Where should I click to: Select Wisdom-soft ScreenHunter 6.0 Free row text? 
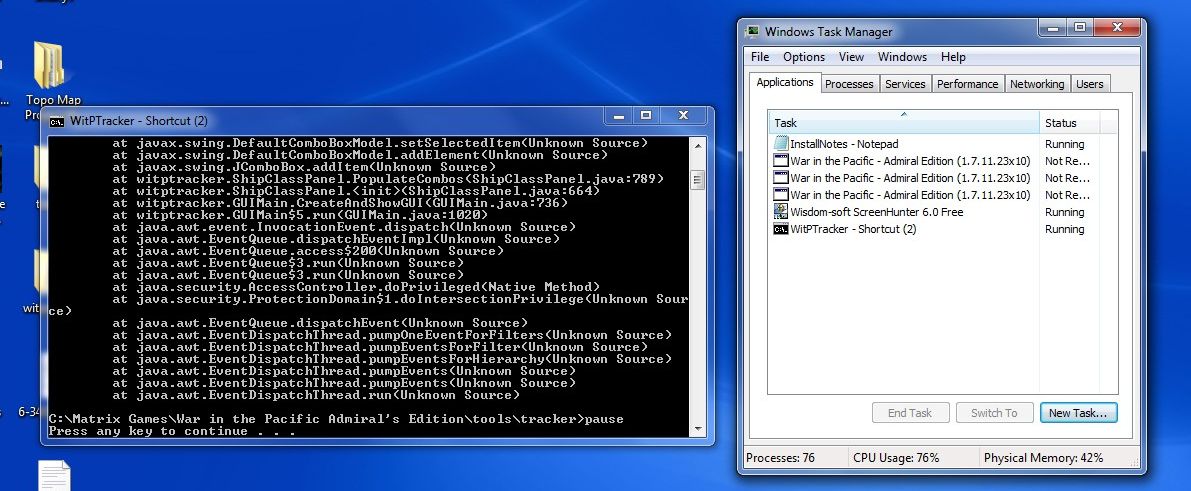(877, 212)
